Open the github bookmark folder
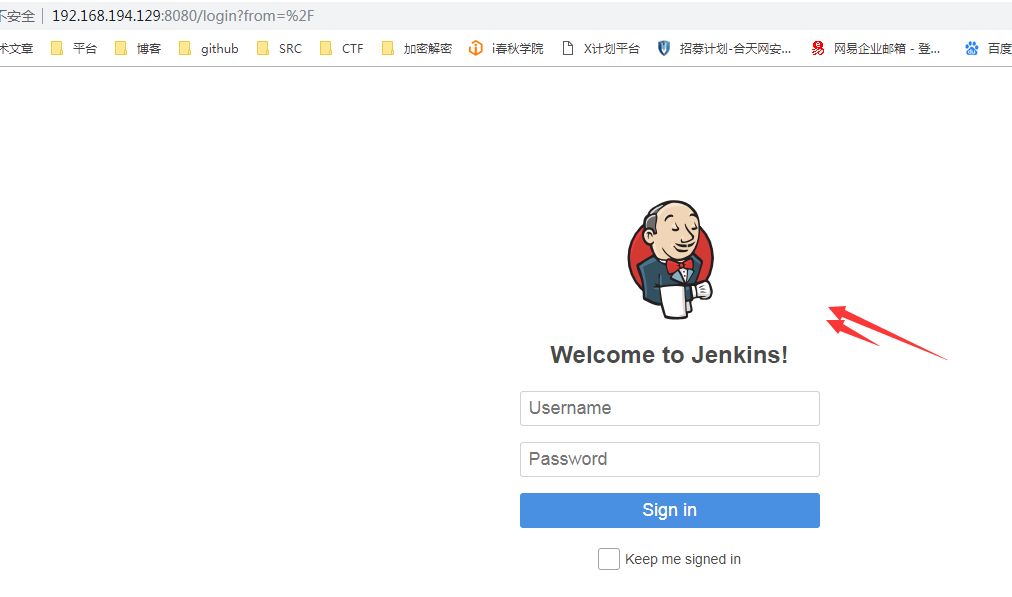This screenshot has width=1012, height=597. (x=208, y=48)
